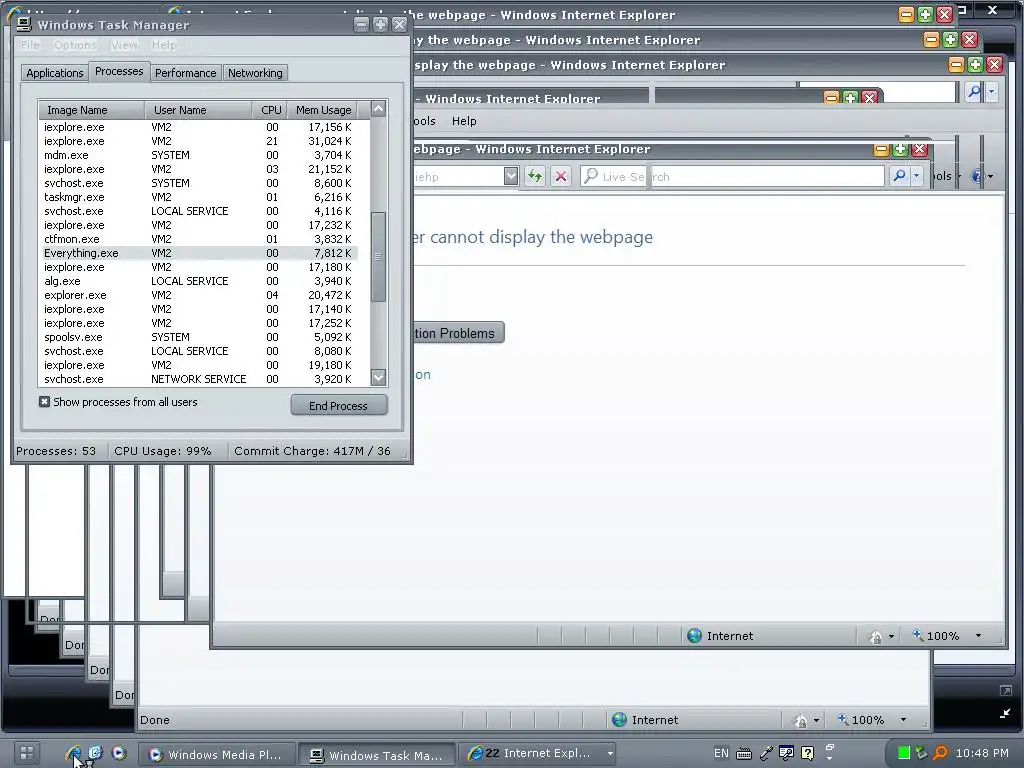Select iexplore.exe row using 31,024 K
1024x768 pixels.
tap(199, 141)
